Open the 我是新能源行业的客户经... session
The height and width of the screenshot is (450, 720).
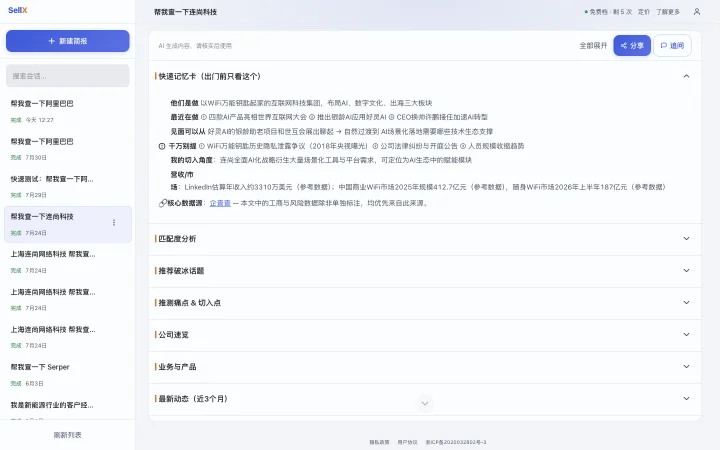coord(68,409)
